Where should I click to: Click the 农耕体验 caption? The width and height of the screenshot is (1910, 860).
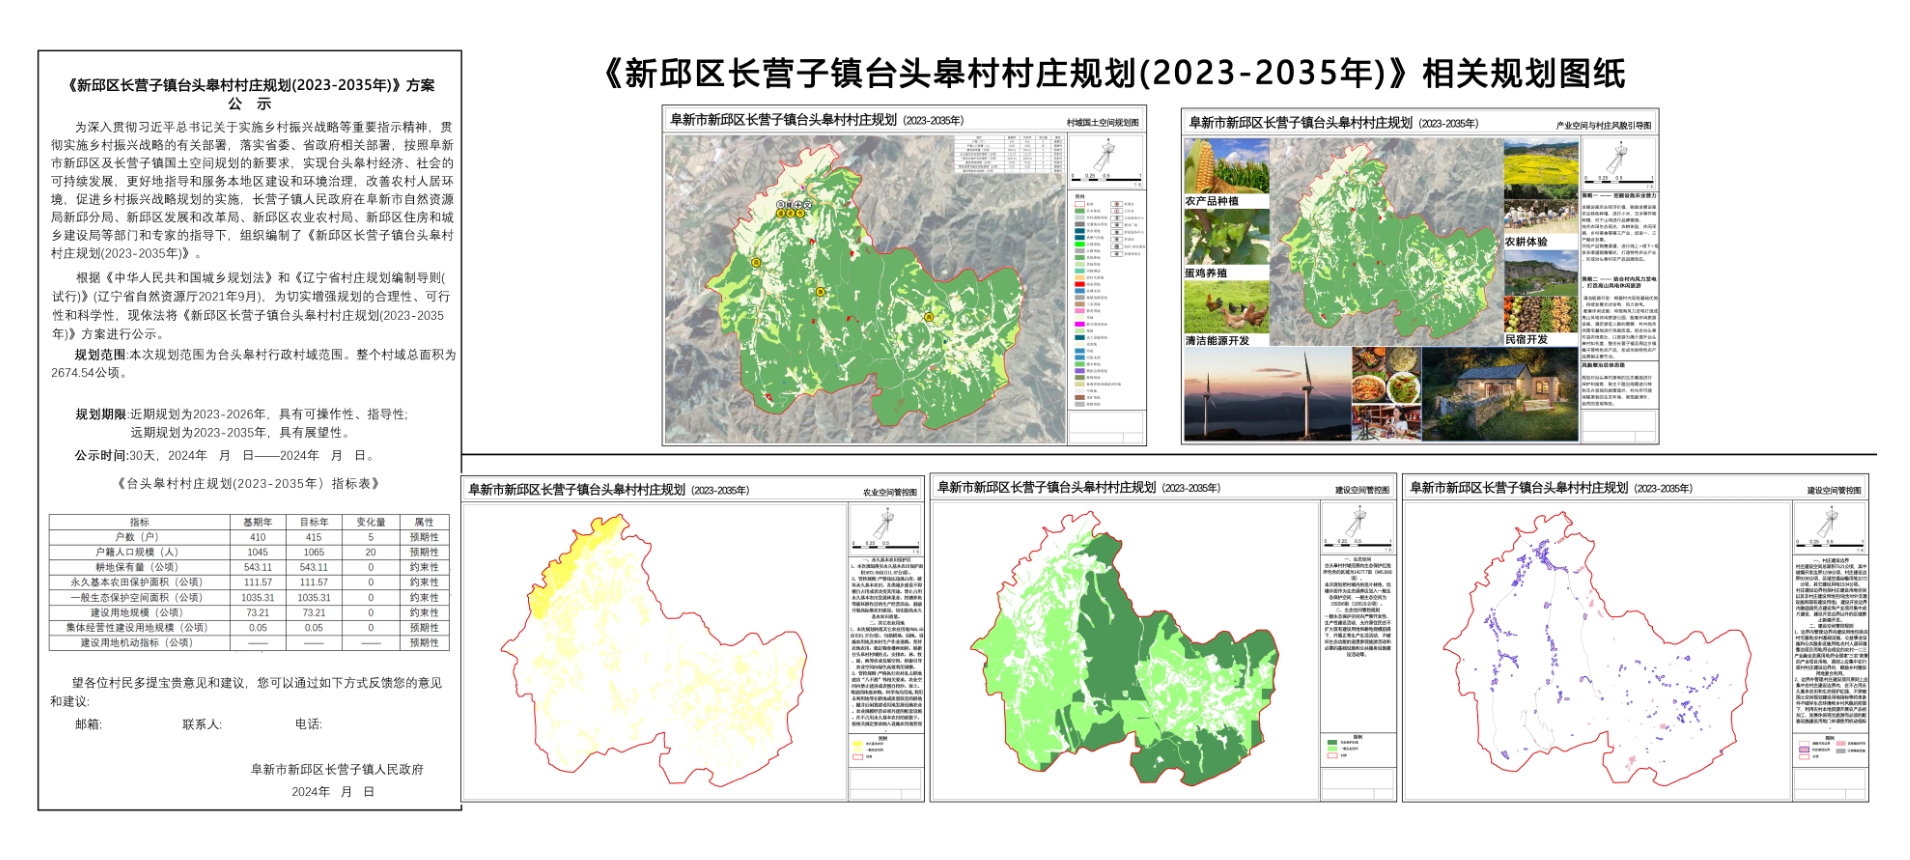[1526, 242]
